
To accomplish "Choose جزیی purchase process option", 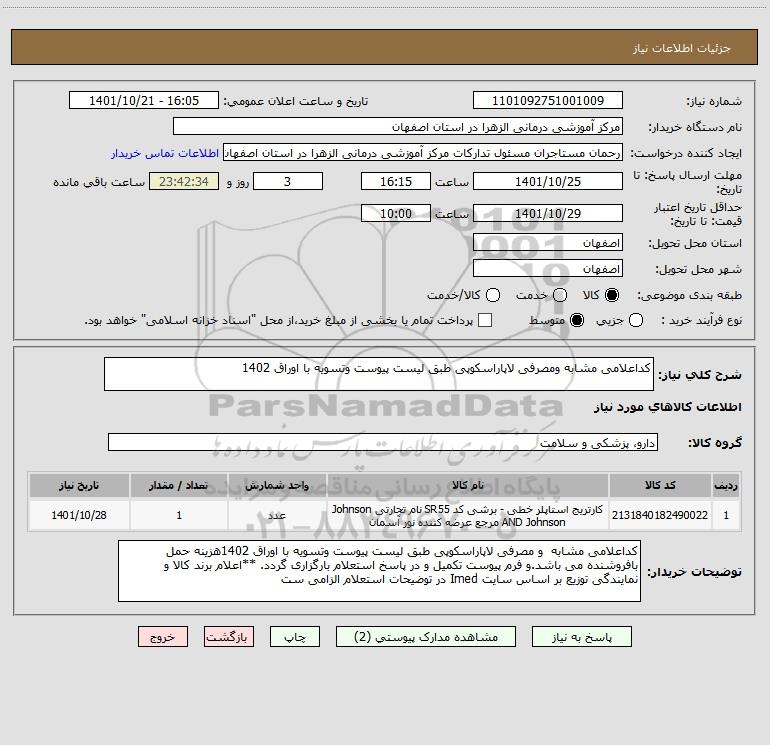I will [x=635, y=320].
